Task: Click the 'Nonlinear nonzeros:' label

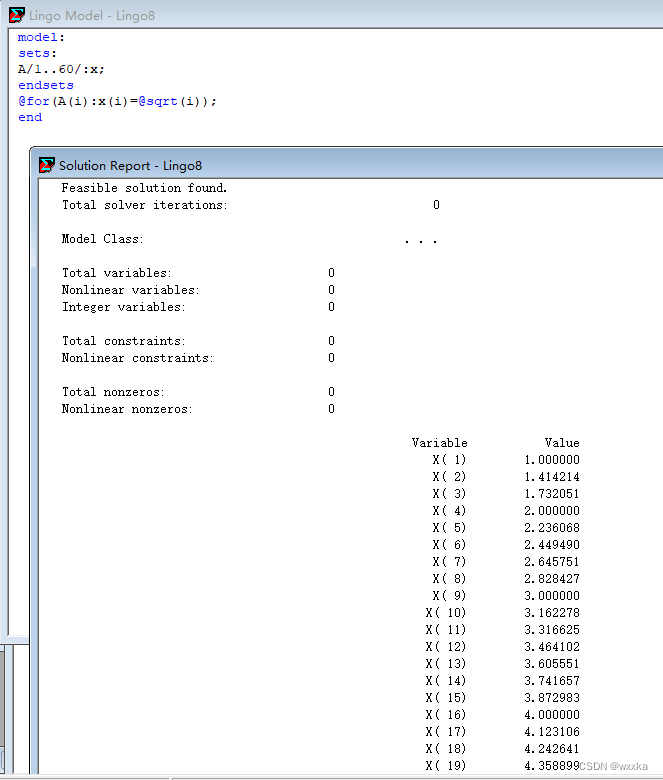Action: coord(127,409)
